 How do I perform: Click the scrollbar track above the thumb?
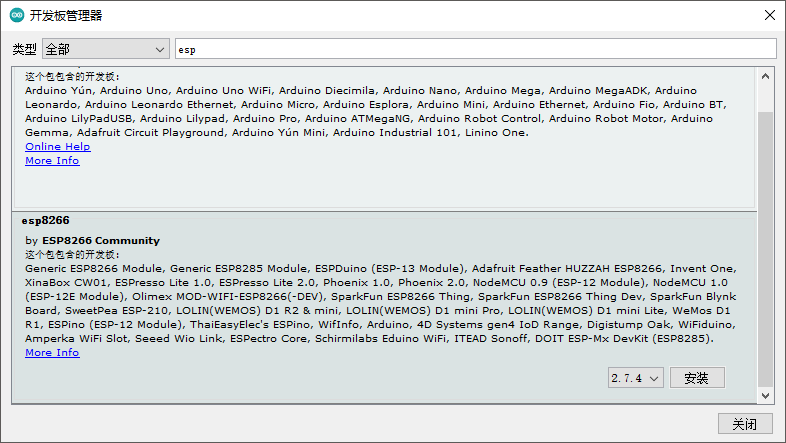[766, 97]
